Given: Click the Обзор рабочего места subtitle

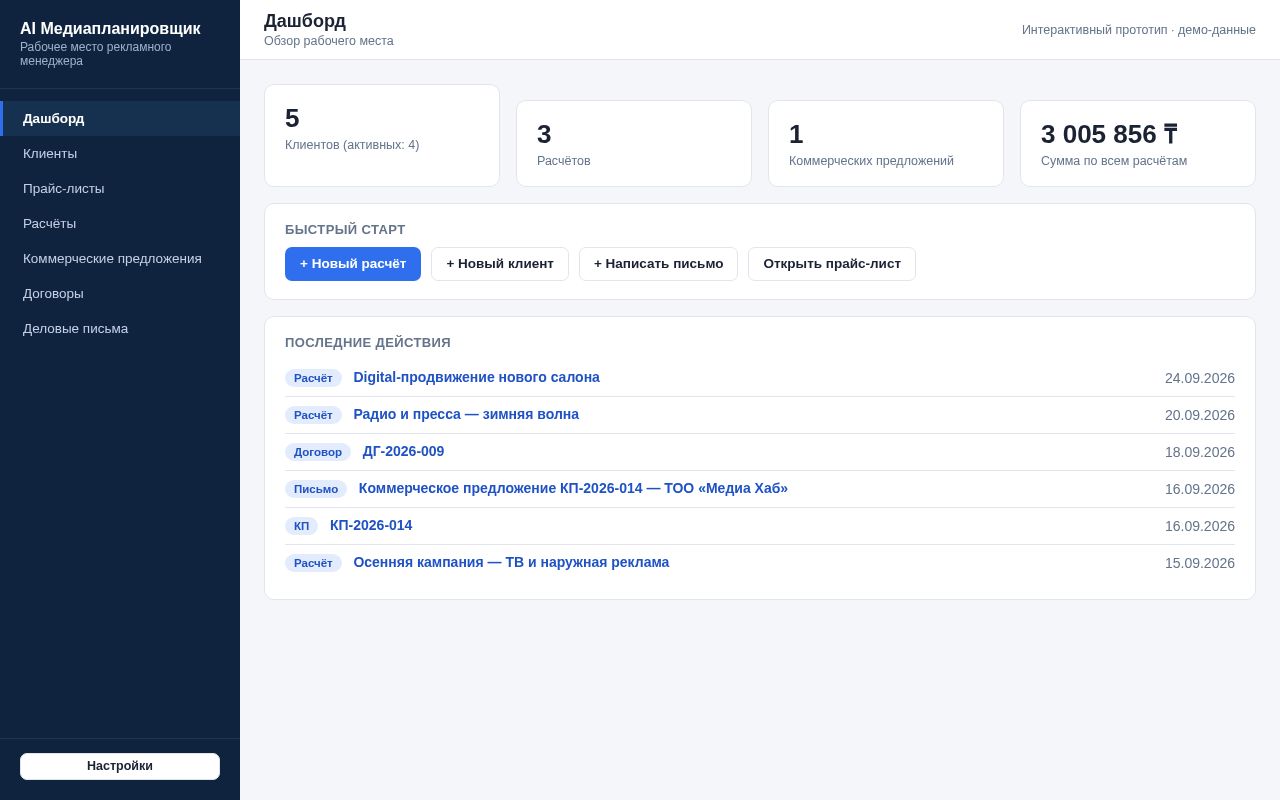Looking at the screenshot, I should (329, 41).
